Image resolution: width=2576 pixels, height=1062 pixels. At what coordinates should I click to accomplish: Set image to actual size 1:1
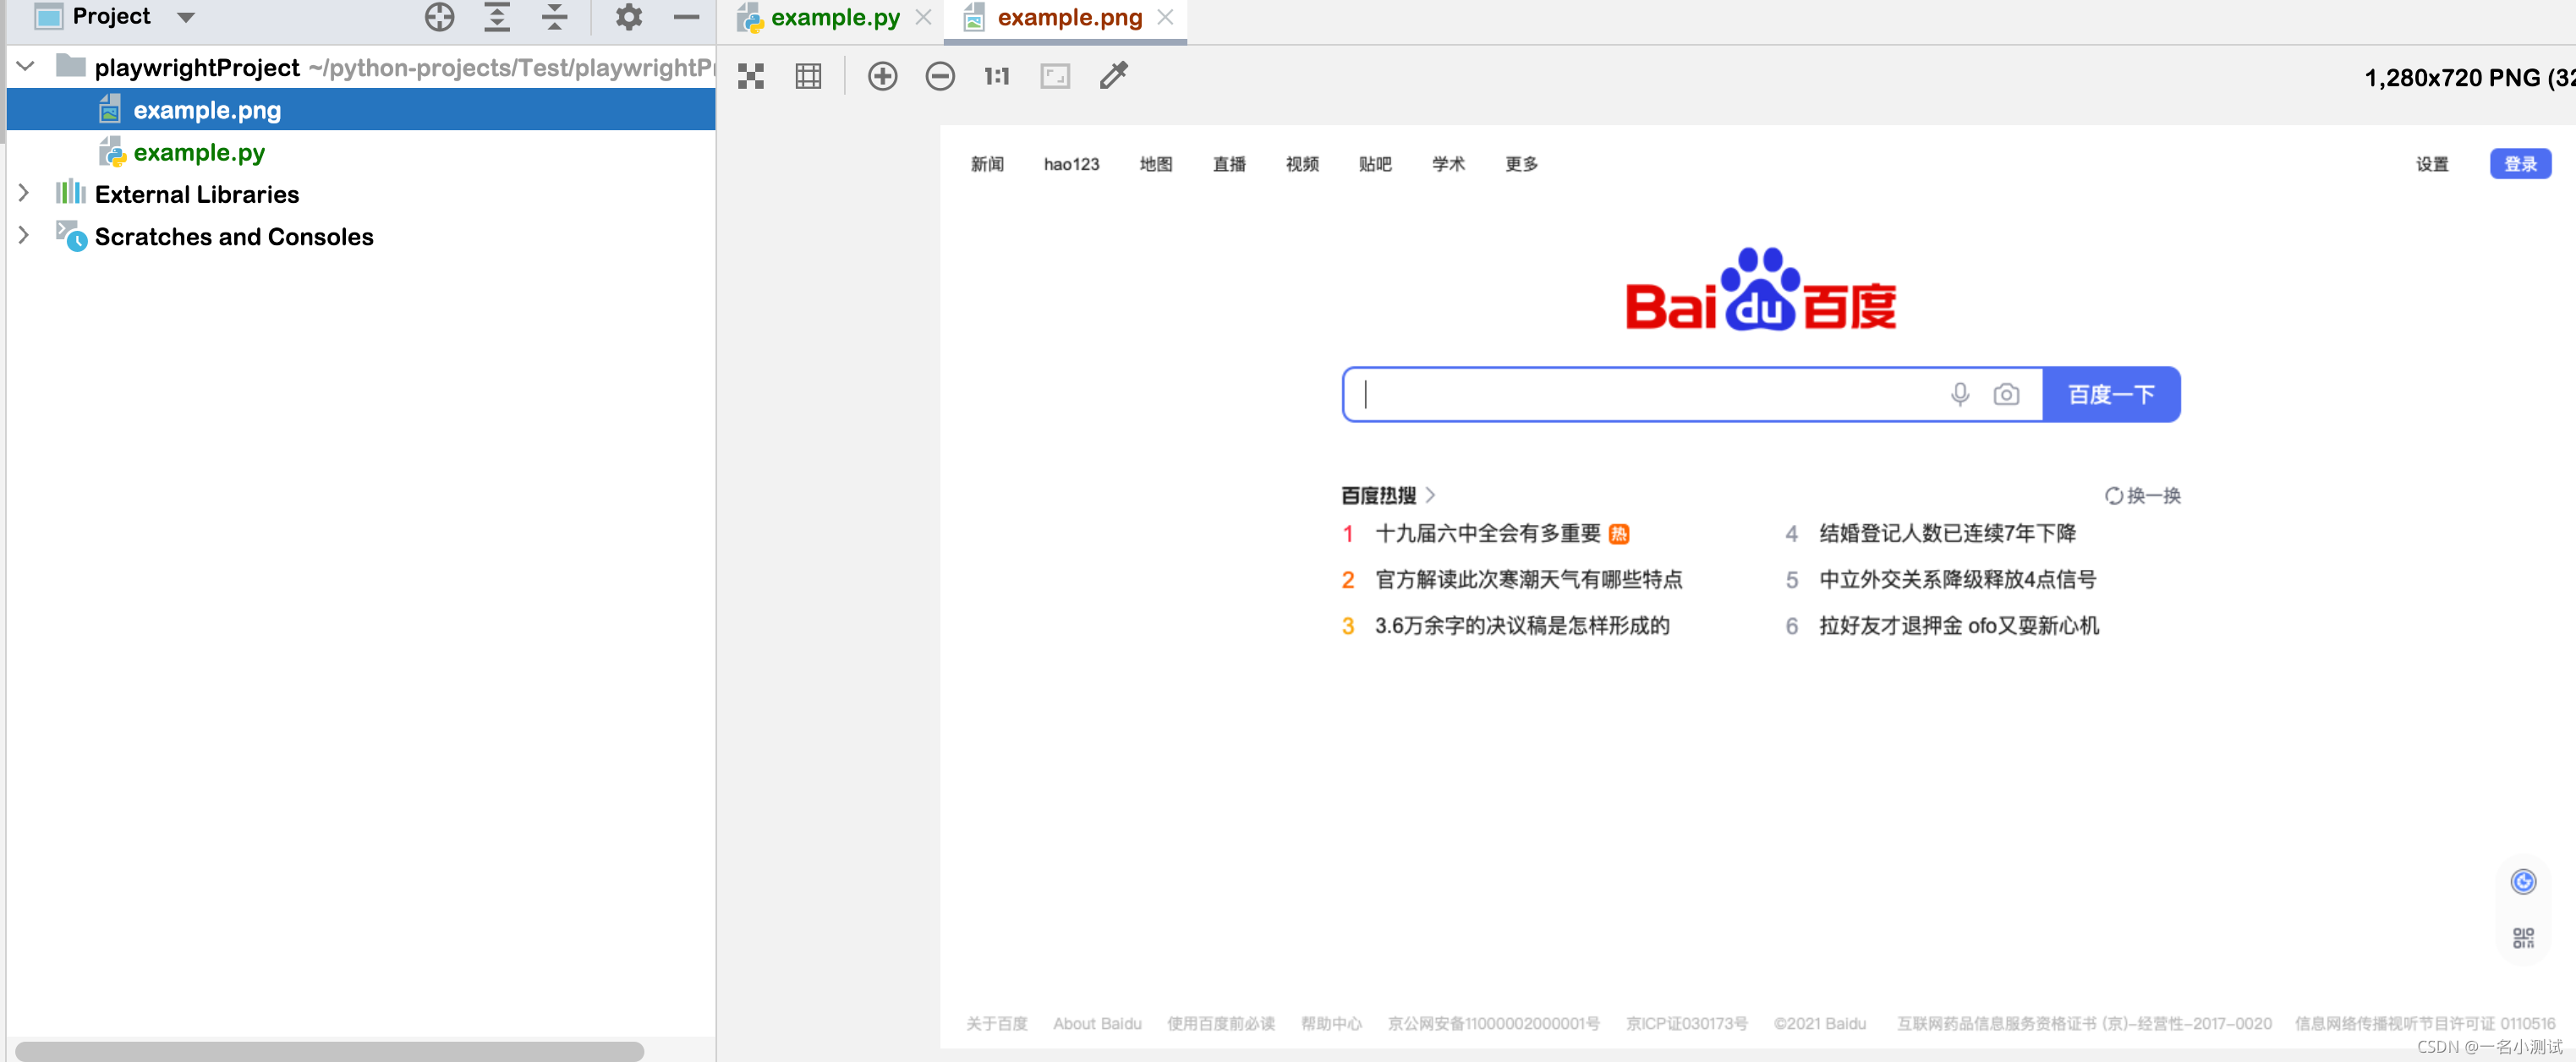(x=997, y=76)
